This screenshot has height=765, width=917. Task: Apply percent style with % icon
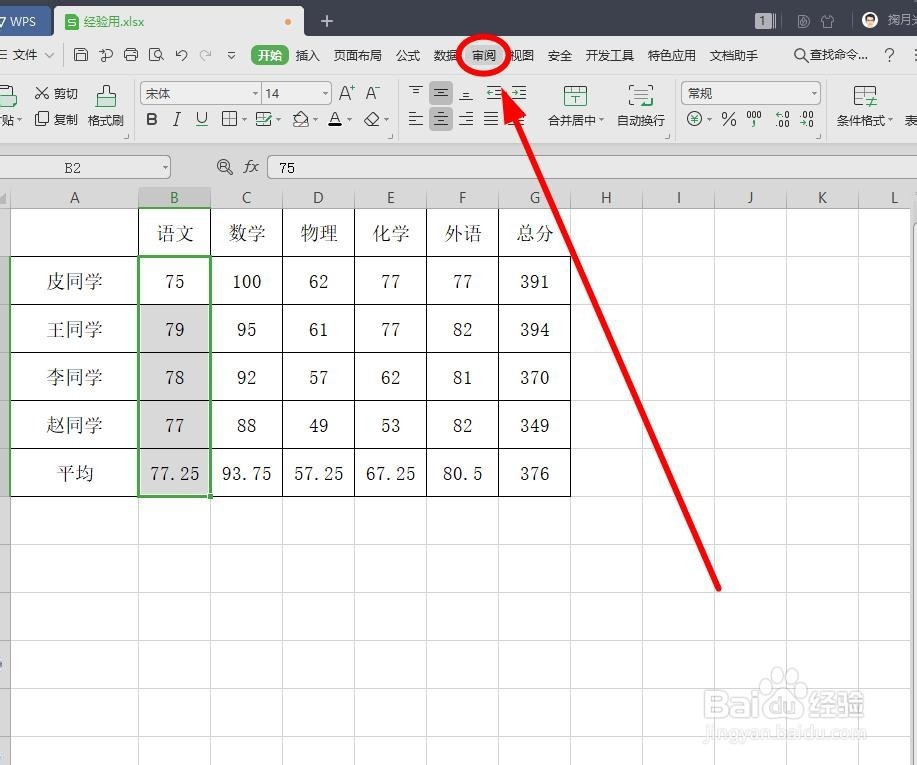tap(729, 119)
